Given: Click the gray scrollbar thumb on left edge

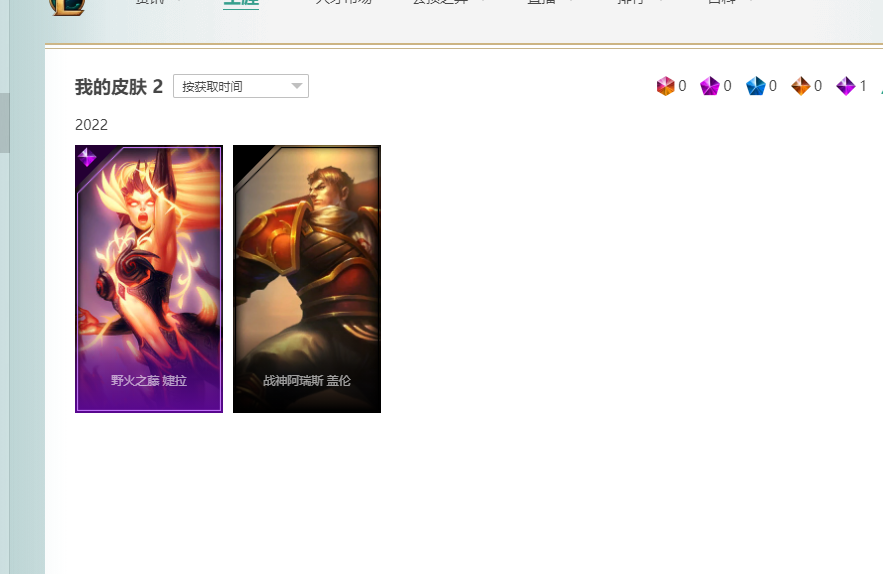Looking at the screenshot, I should point(5,123).
